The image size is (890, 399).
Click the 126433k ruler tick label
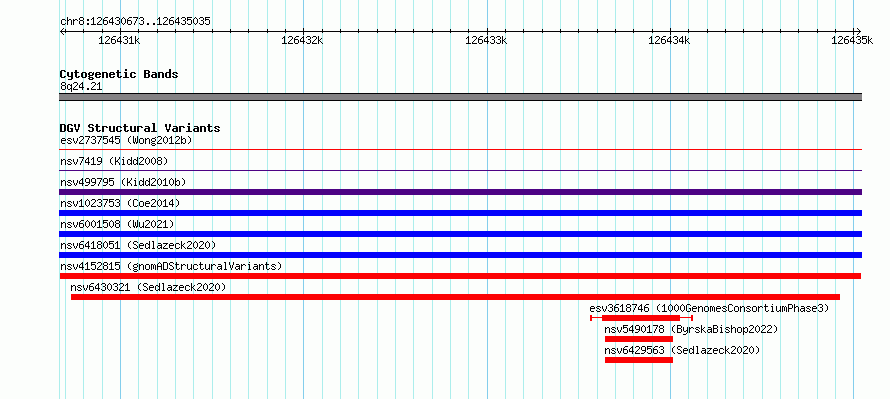tap(486, 40)
